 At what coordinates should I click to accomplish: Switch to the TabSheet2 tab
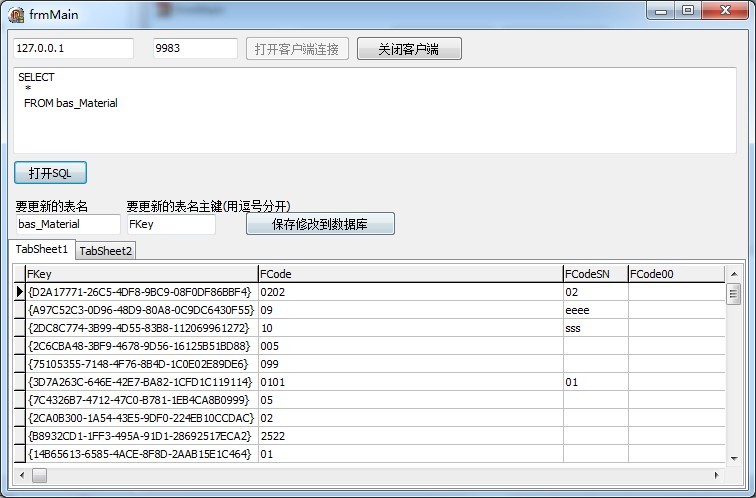tap(106, 251)
